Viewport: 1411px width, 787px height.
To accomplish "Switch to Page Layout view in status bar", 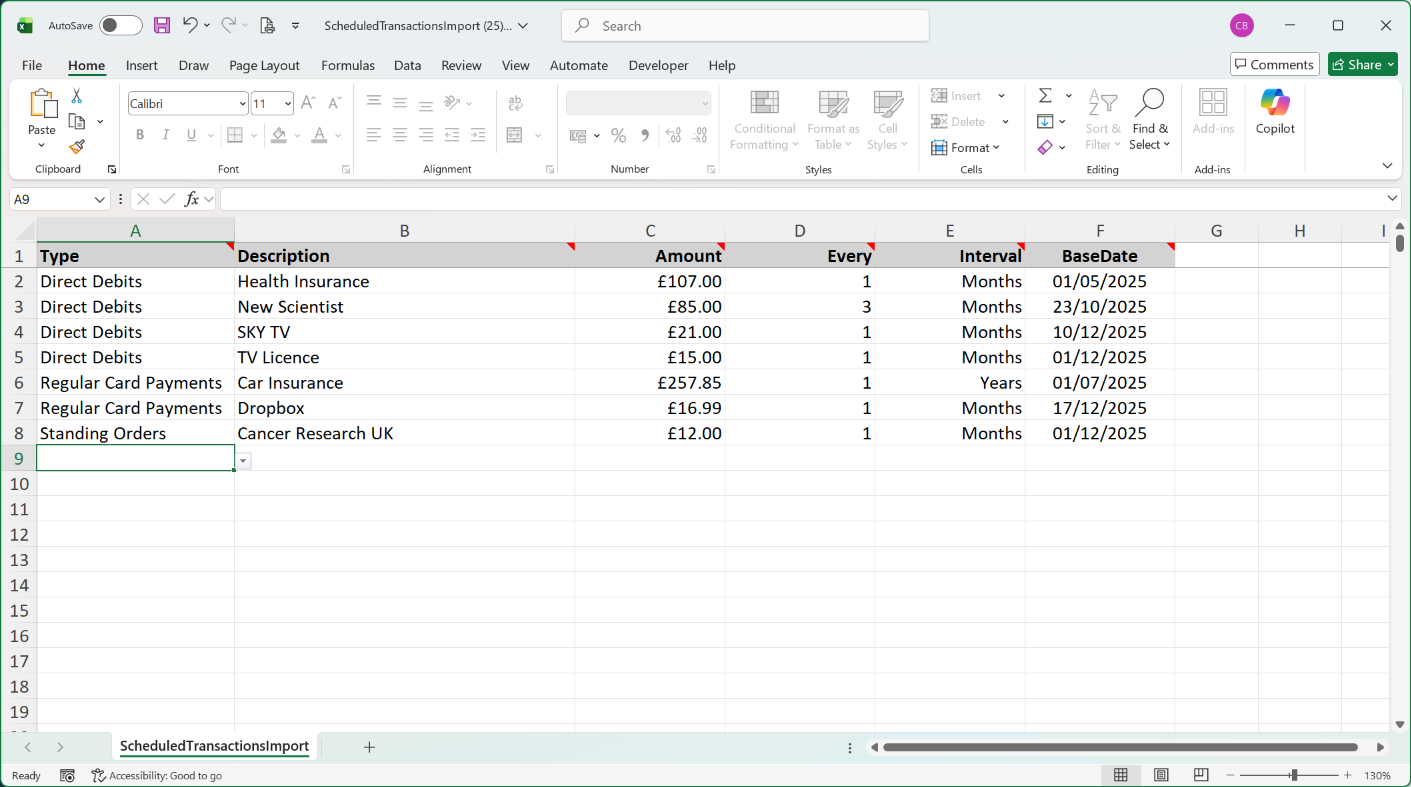I will (x=1161, y=775).
